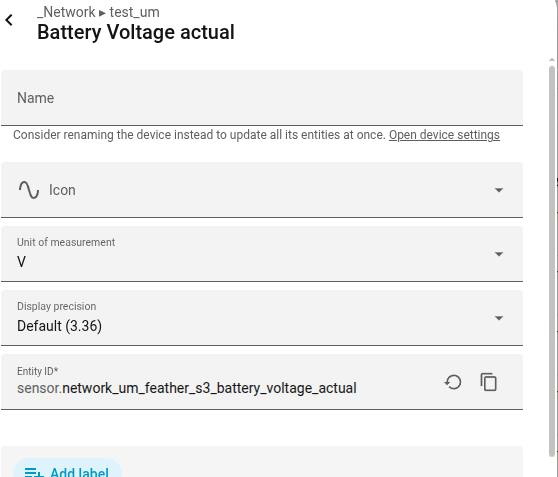Viewport: 558px width, 477px height.
Task: Focus the Name text field
Action: [262, 98]
